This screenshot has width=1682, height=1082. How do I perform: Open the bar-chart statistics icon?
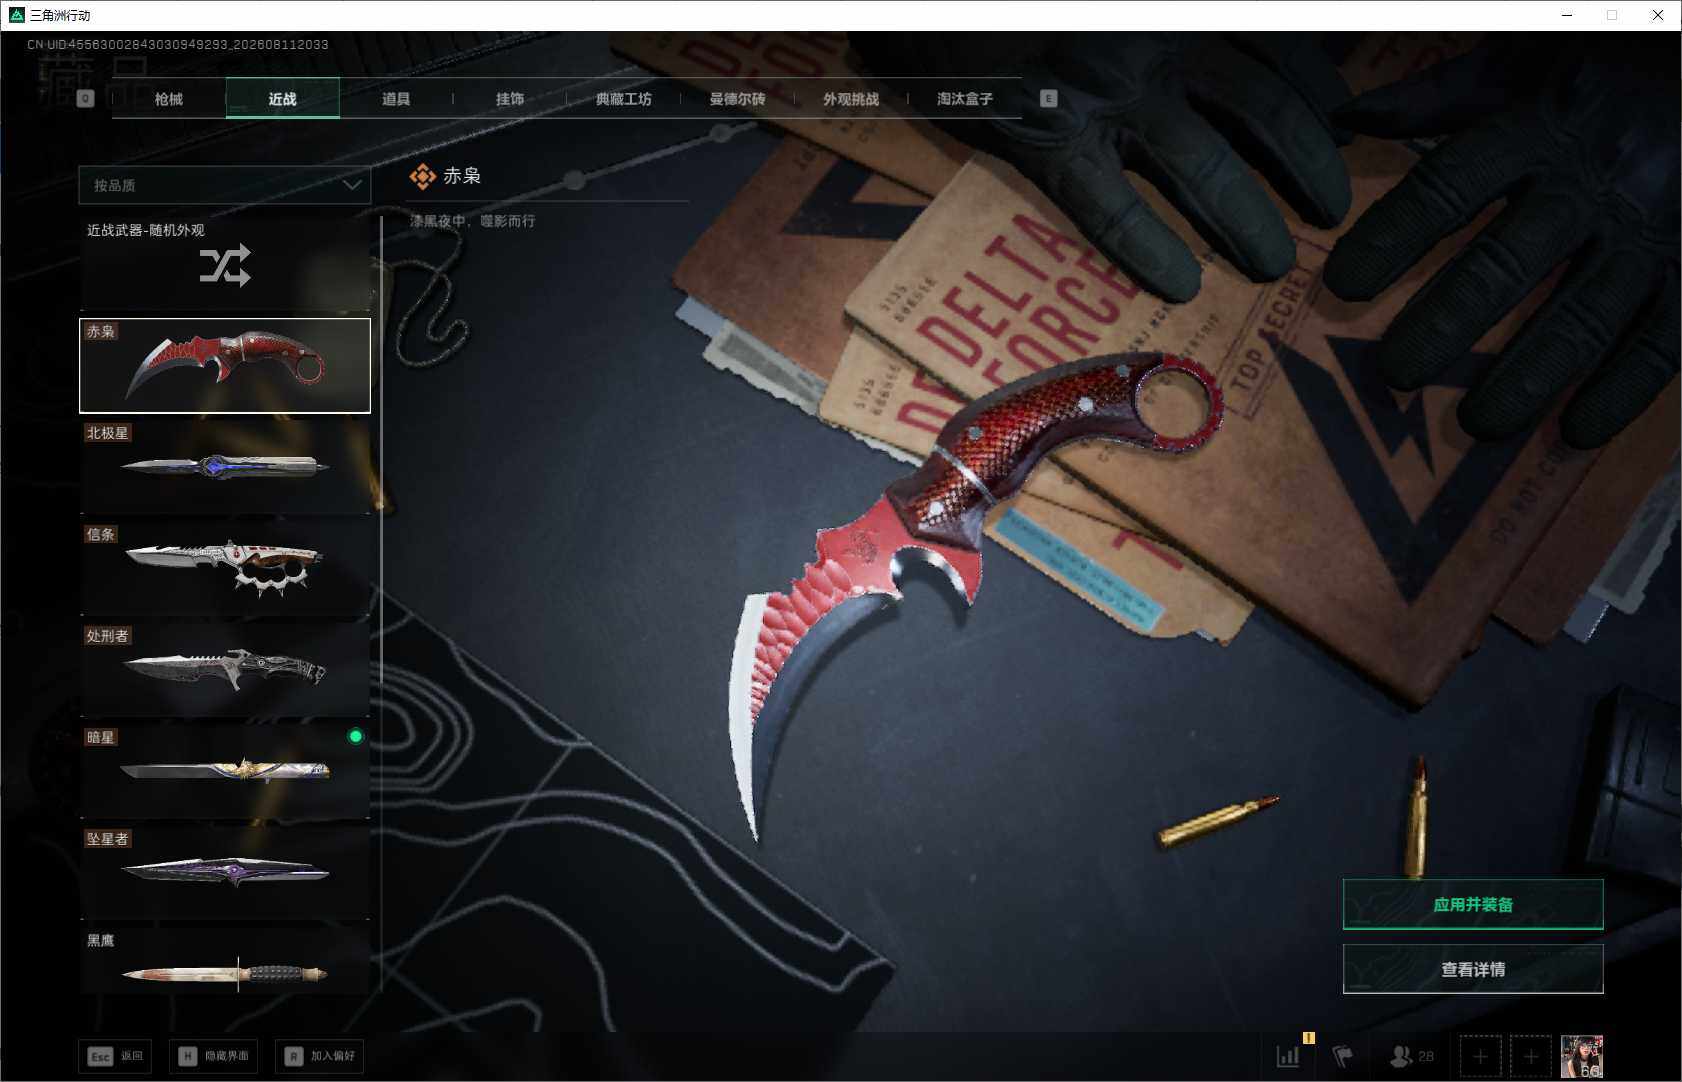(1289, 1056)
